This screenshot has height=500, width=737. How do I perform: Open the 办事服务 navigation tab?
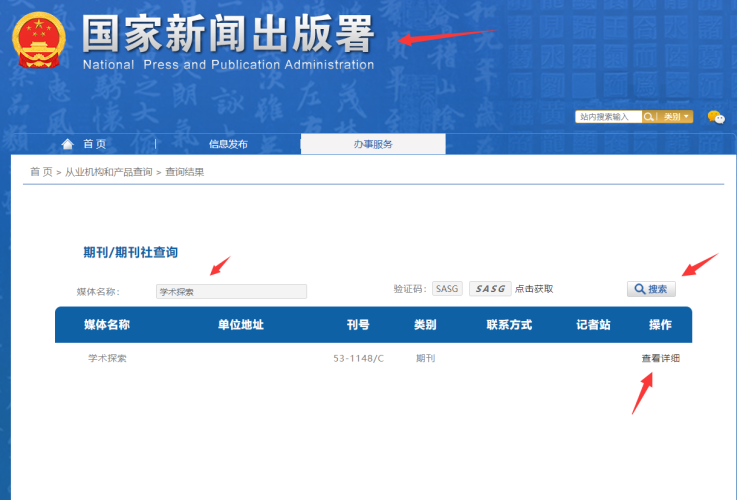pos(373,144)
